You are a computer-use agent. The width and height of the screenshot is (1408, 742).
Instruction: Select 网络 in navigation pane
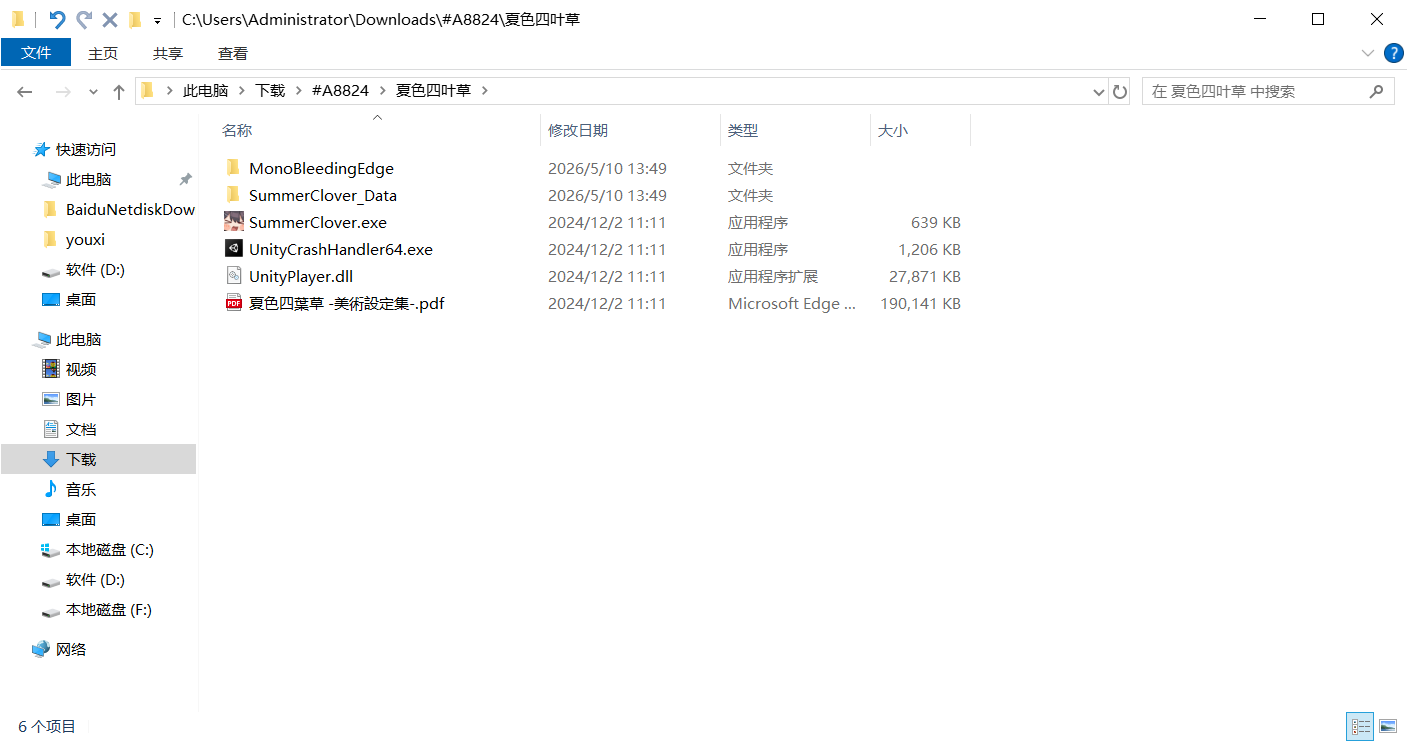click(71, 650)
